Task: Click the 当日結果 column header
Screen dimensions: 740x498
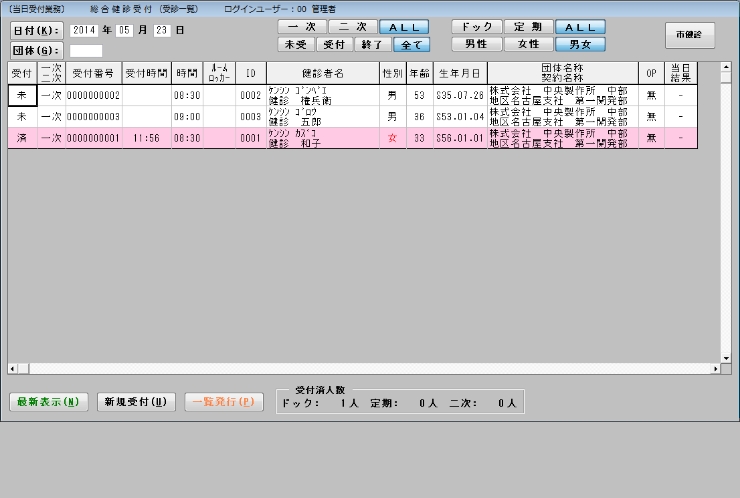Action: [x=681, y=73]
